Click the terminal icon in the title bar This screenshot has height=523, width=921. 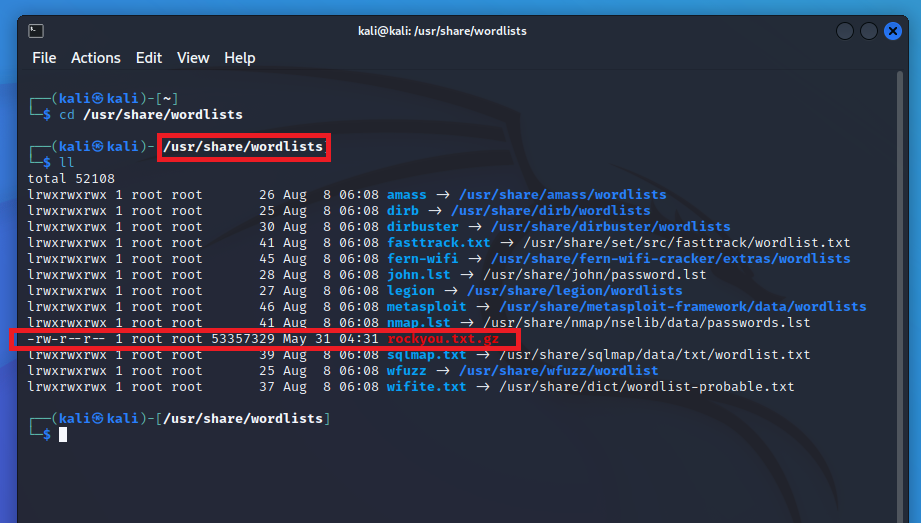click(x=36, y=31)
